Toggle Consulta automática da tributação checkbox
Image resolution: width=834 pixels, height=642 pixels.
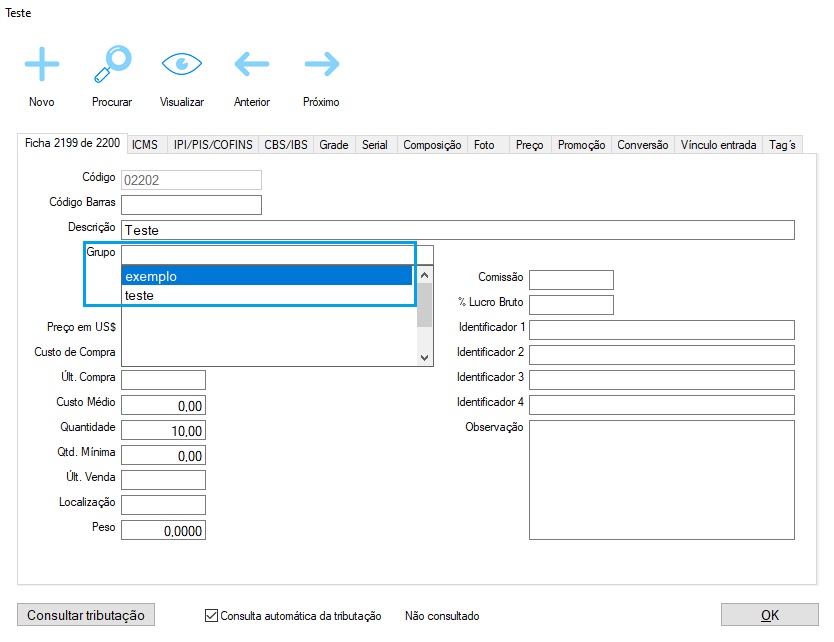211,616
